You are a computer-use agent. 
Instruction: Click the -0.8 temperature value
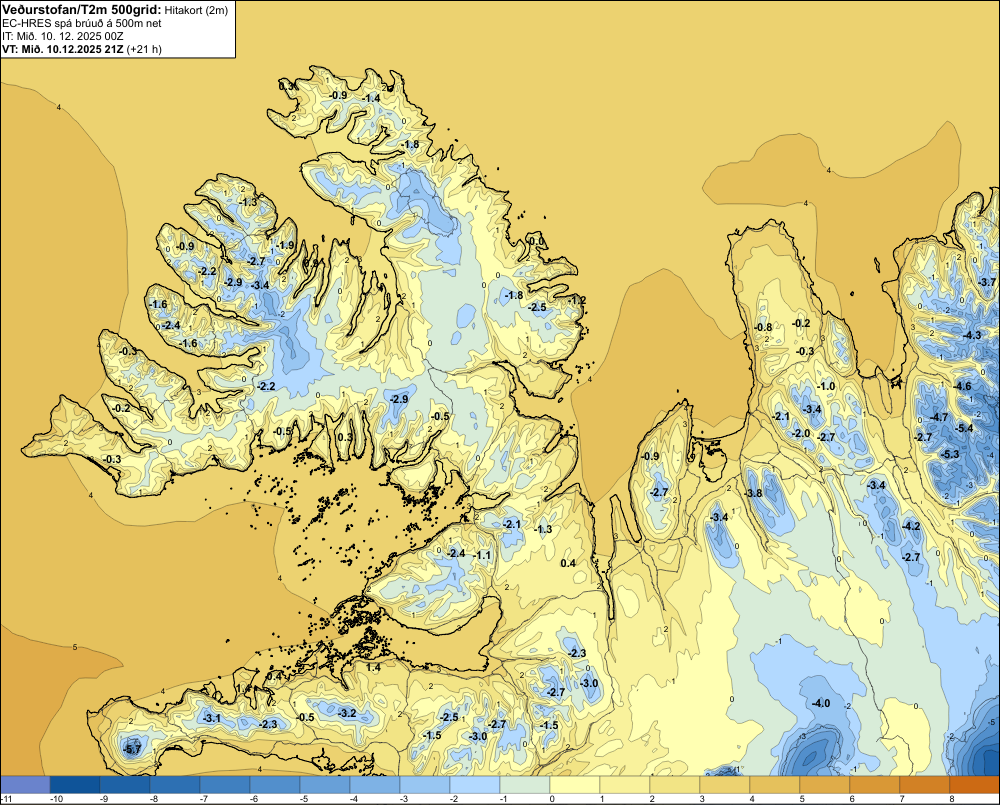coord(763,327)
